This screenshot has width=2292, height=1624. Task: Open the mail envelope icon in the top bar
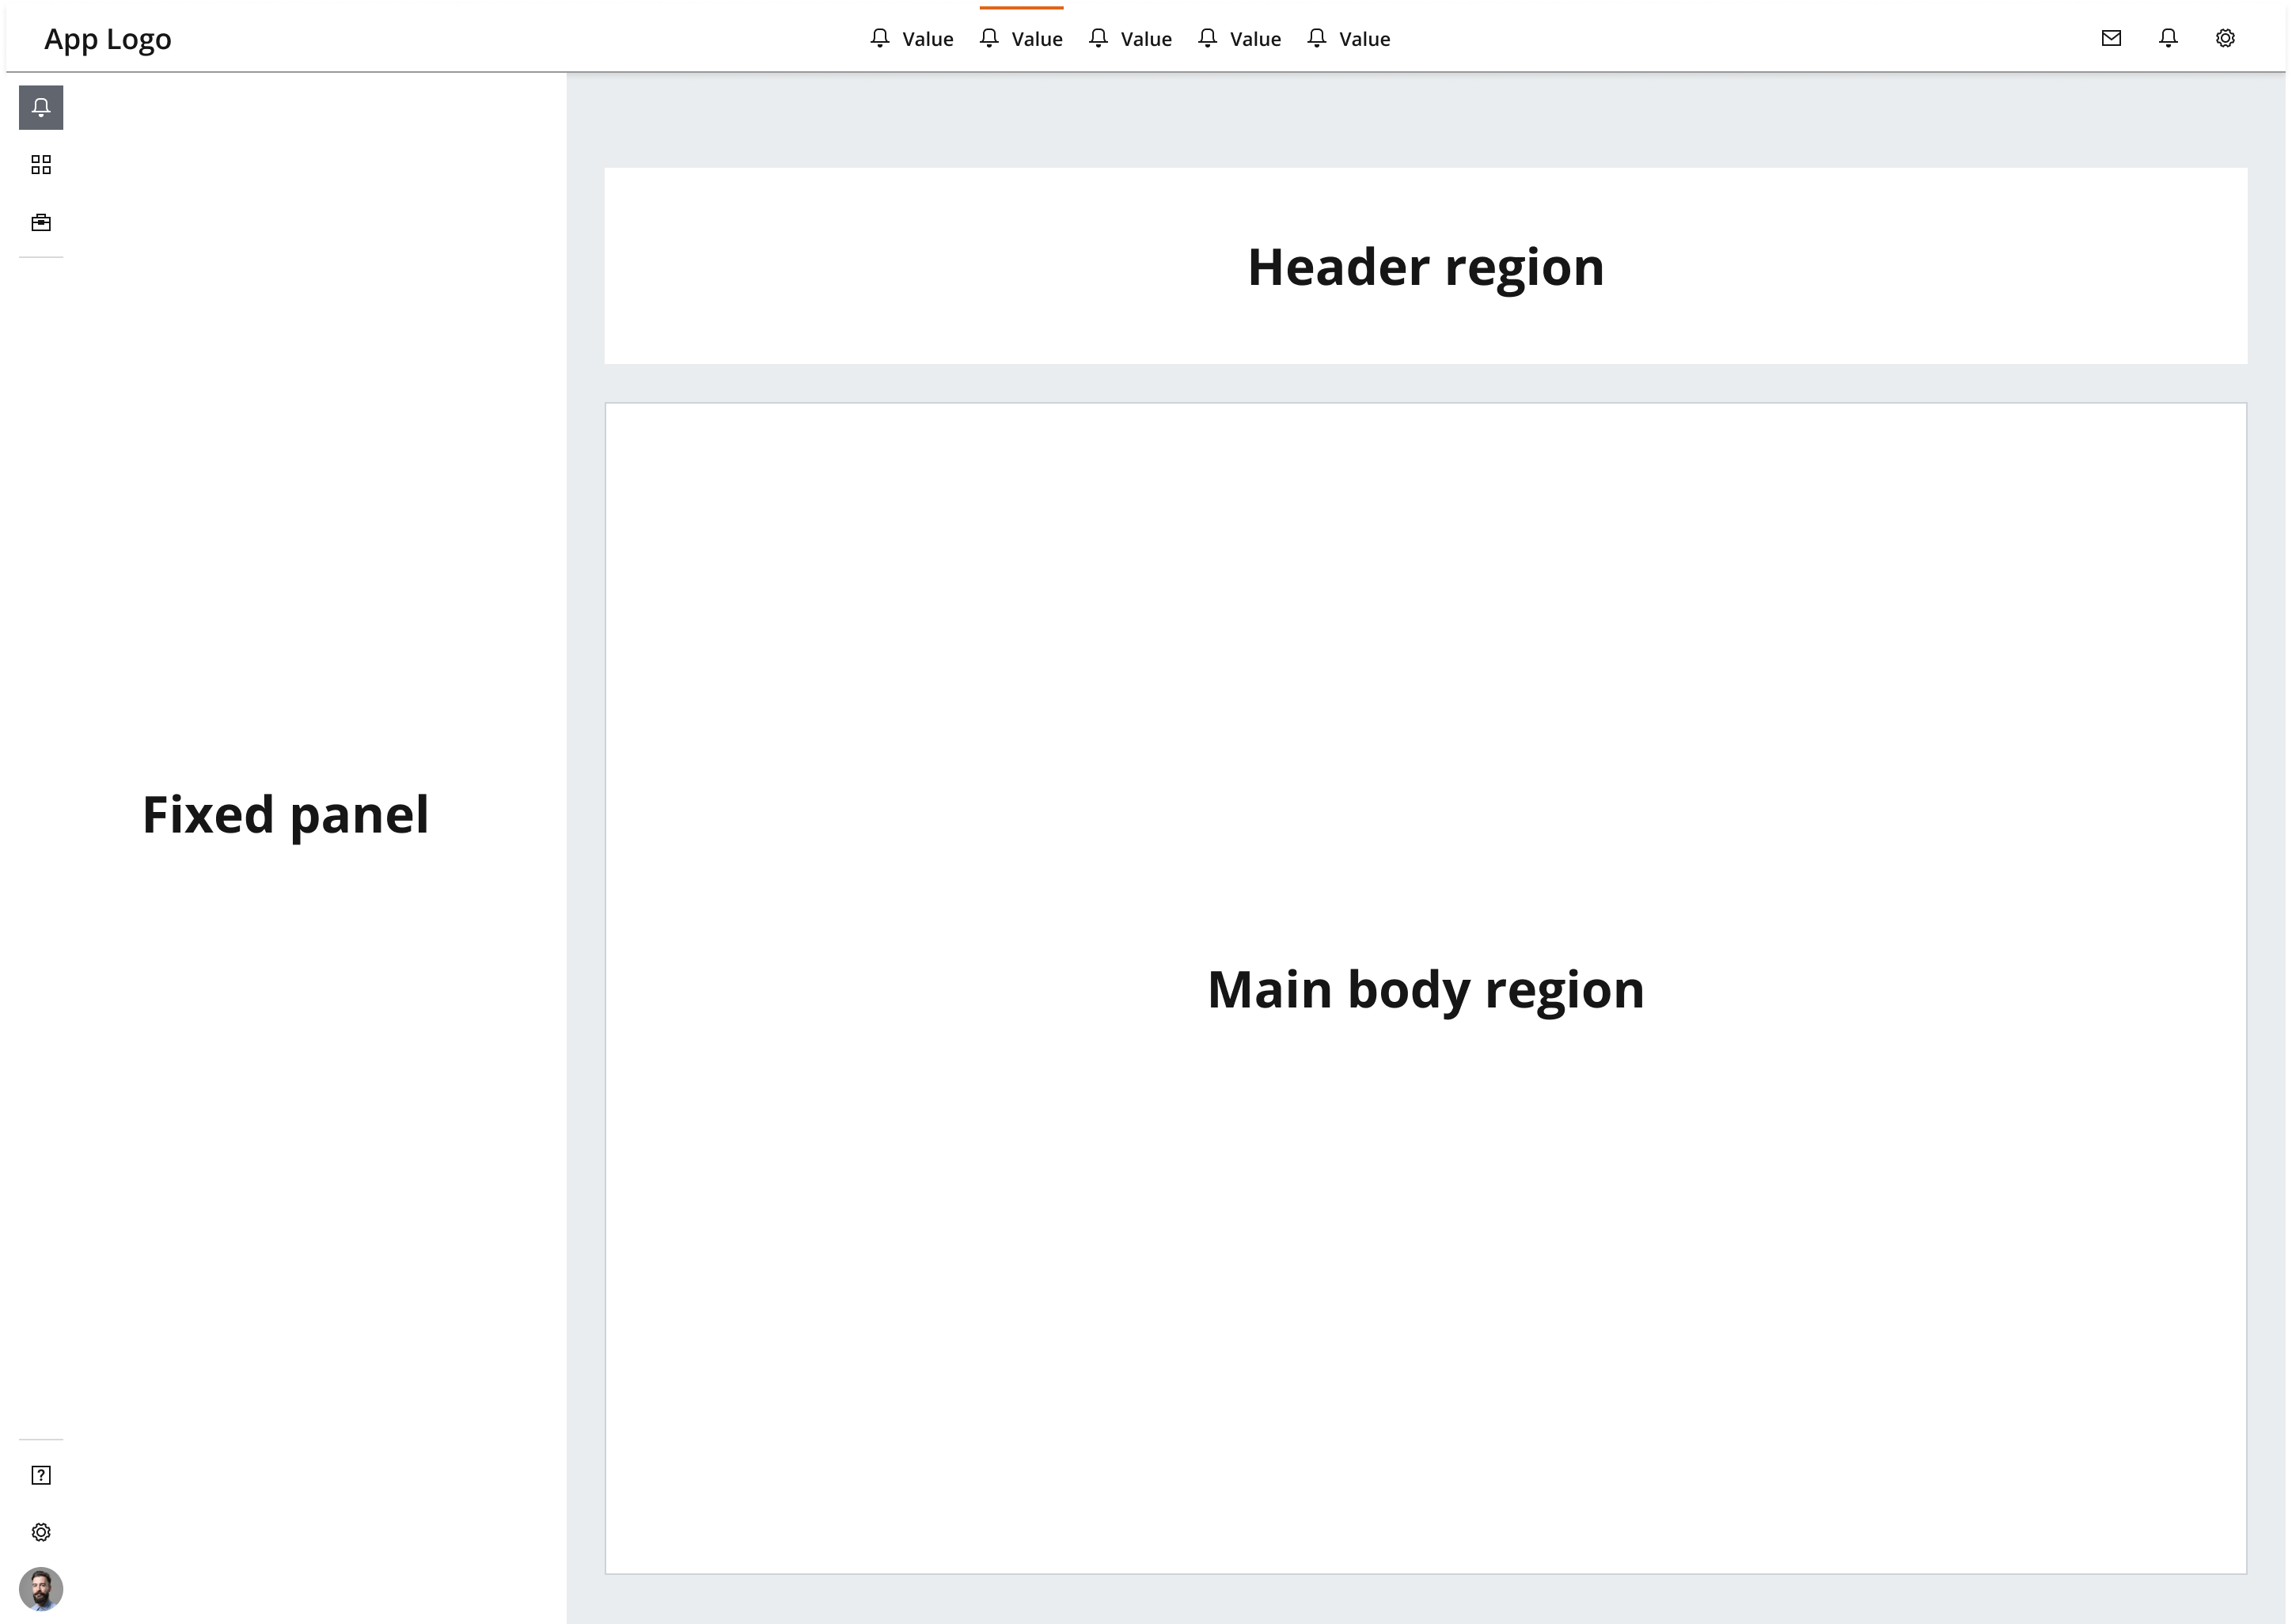click(2111, 38)
